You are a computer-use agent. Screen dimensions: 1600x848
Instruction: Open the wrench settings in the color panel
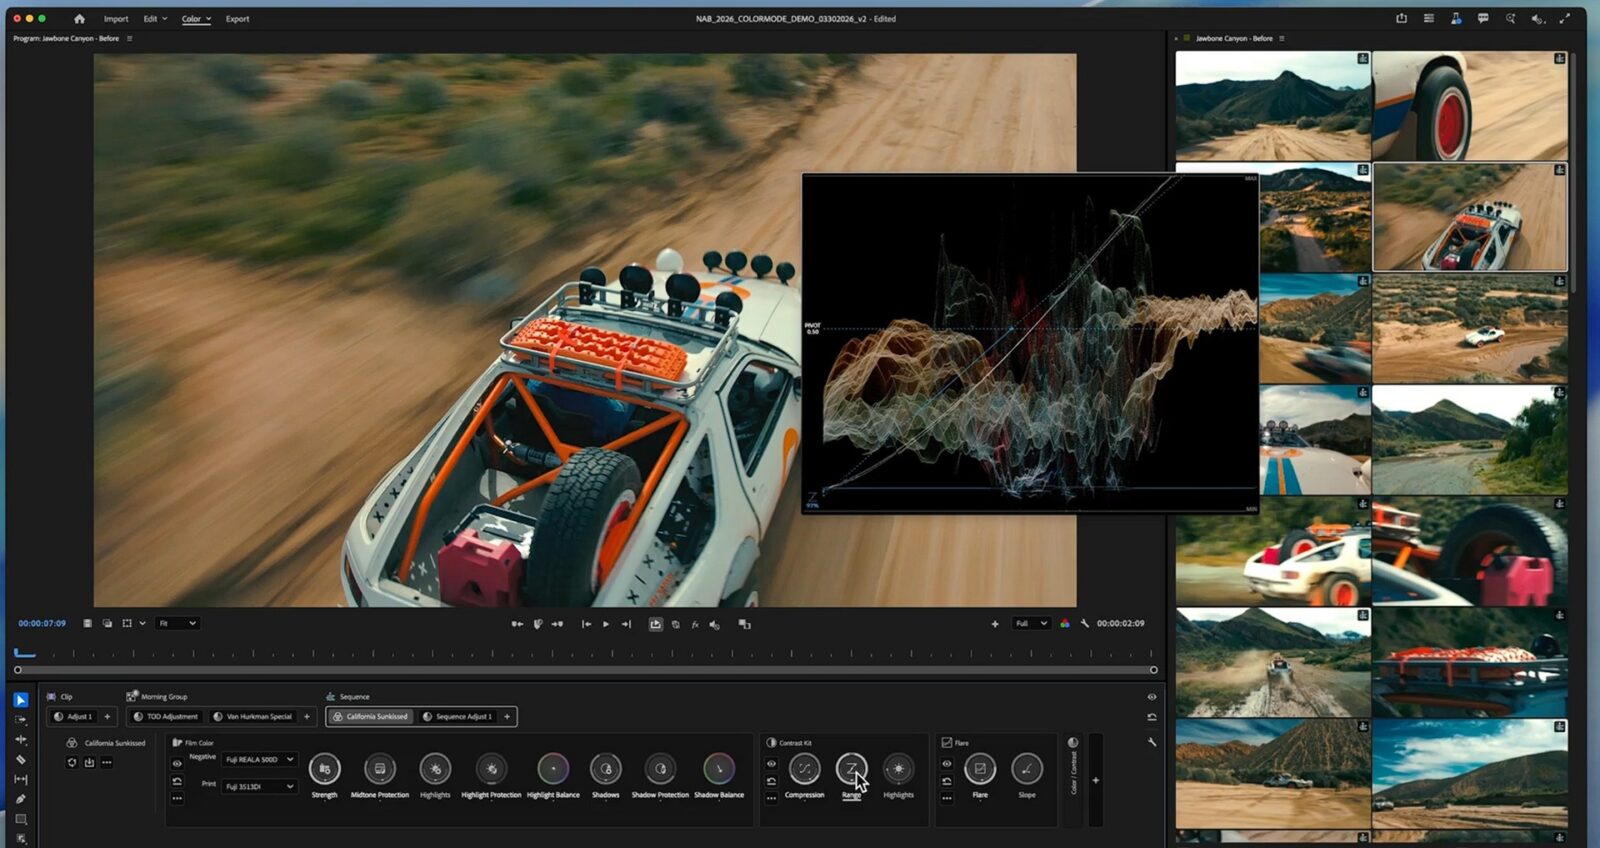1152,742
